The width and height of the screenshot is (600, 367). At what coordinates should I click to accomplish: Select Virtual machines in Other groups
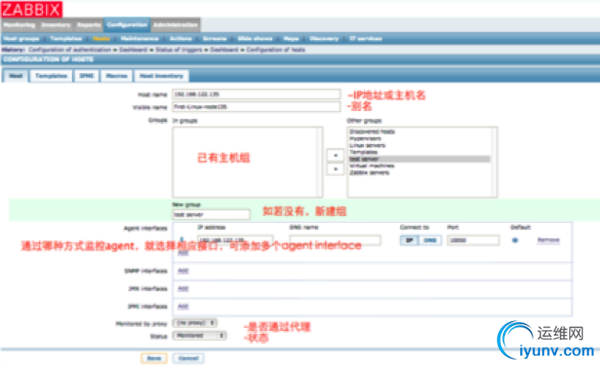[x=372, y=166]
